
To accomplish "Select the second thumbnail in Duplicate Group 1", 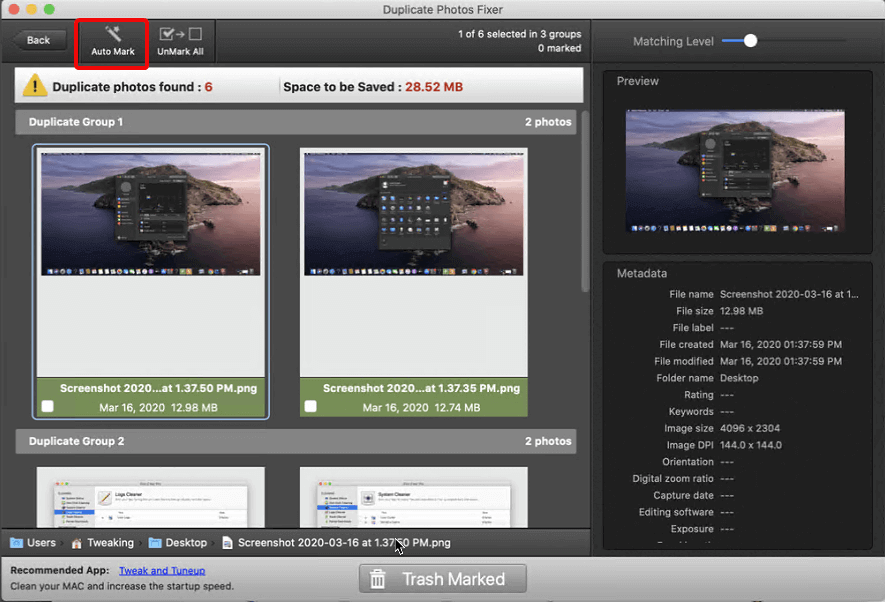I will [x=414, y=213].
